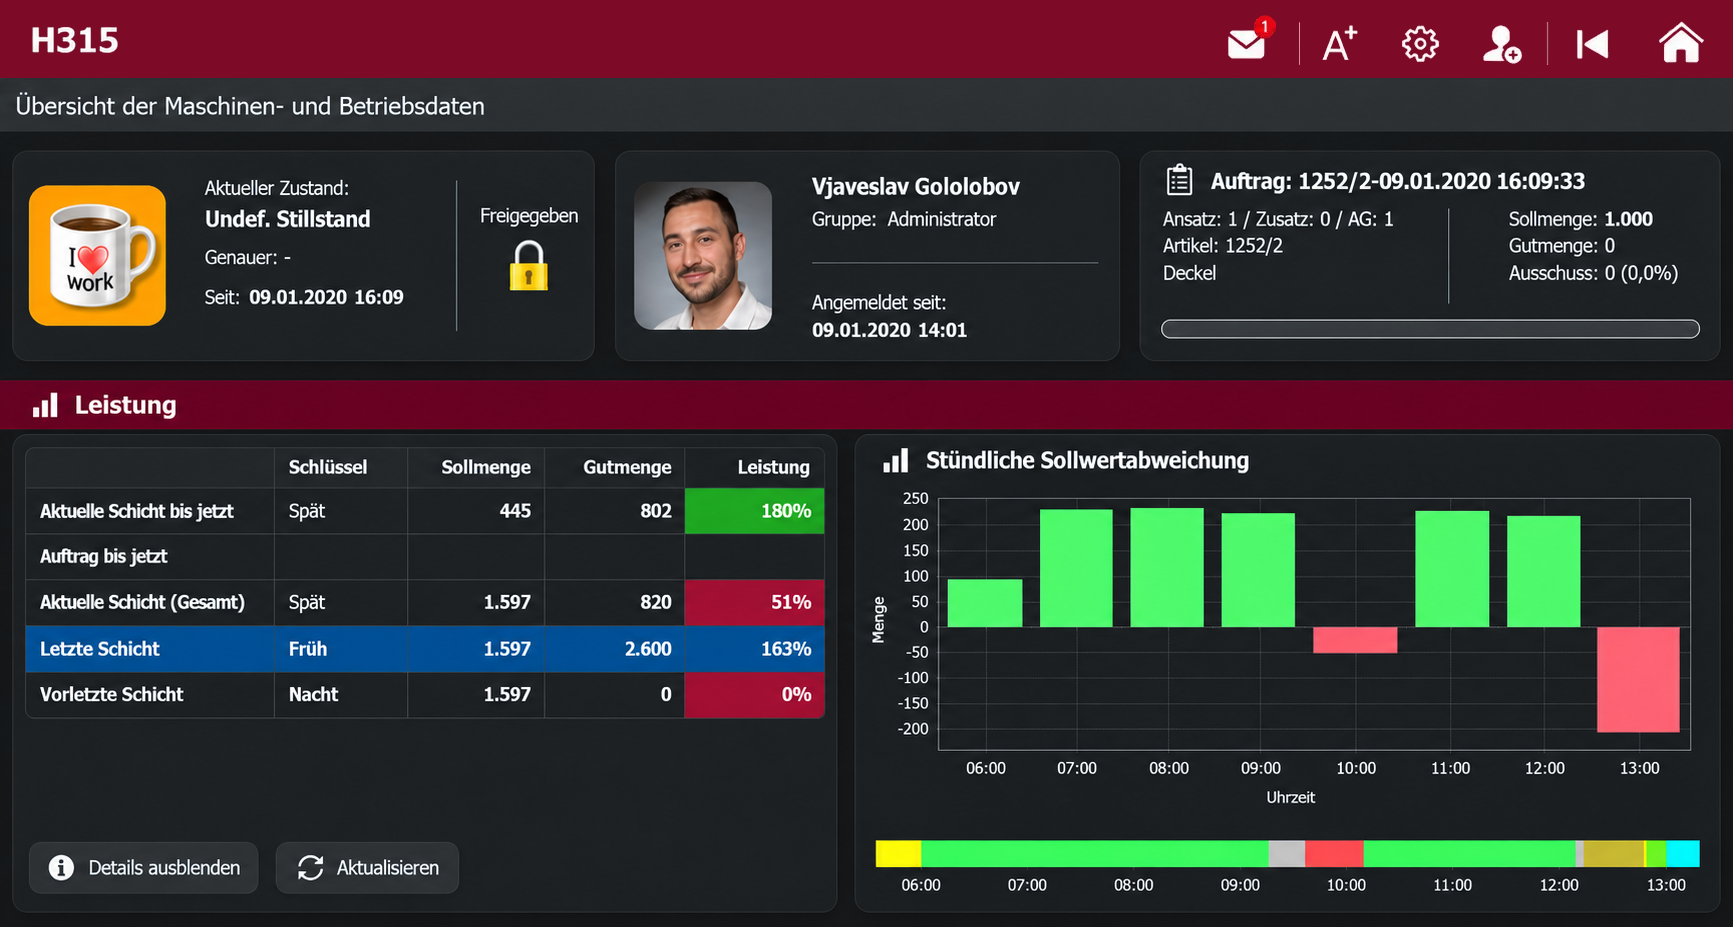
Task: Click the red 51% performance cell
Action: coord(755,603)
